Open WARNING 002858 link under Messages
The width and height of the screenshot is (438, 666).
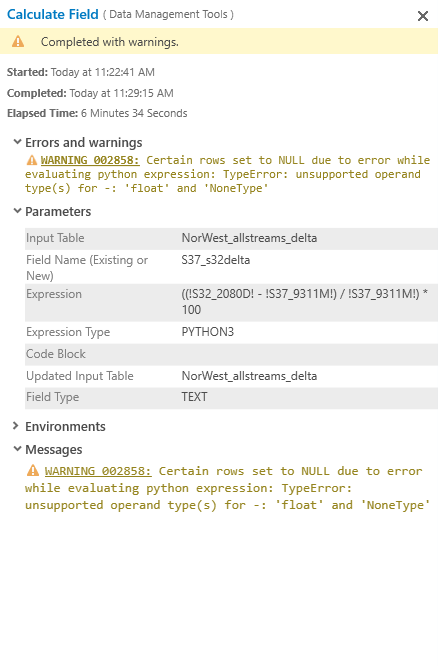click(x=98, y=471)
